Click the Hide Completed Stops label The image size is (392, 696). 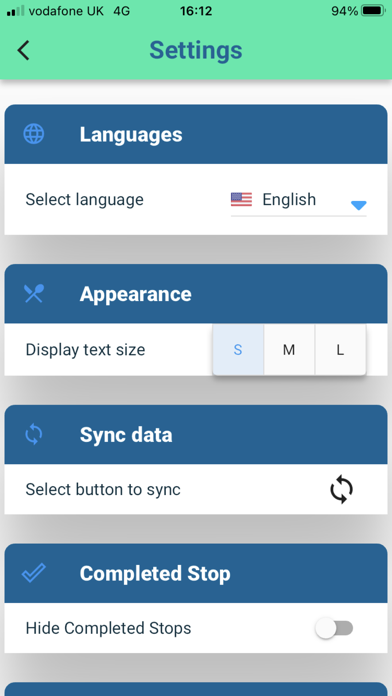pyautogui.click(x=108, y=628)
